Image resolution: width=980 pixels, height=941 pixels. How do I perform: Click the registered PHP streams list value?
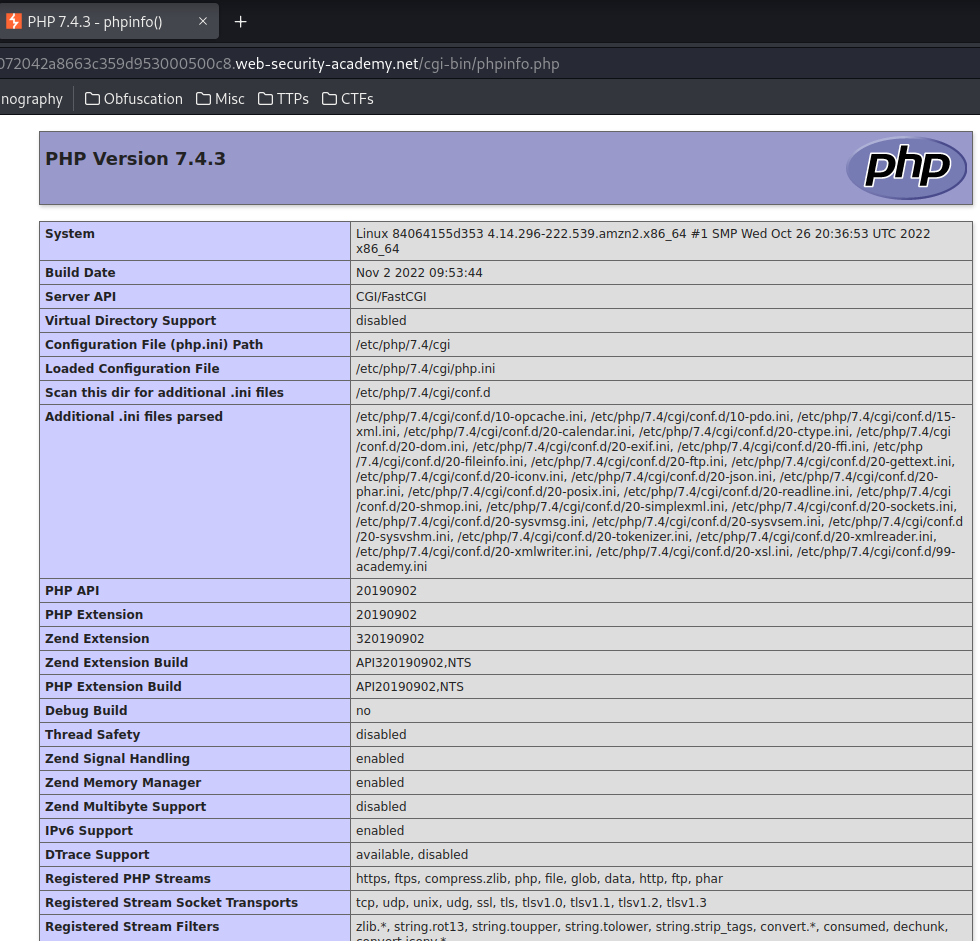pyautogui.click(x=539, y=879)
